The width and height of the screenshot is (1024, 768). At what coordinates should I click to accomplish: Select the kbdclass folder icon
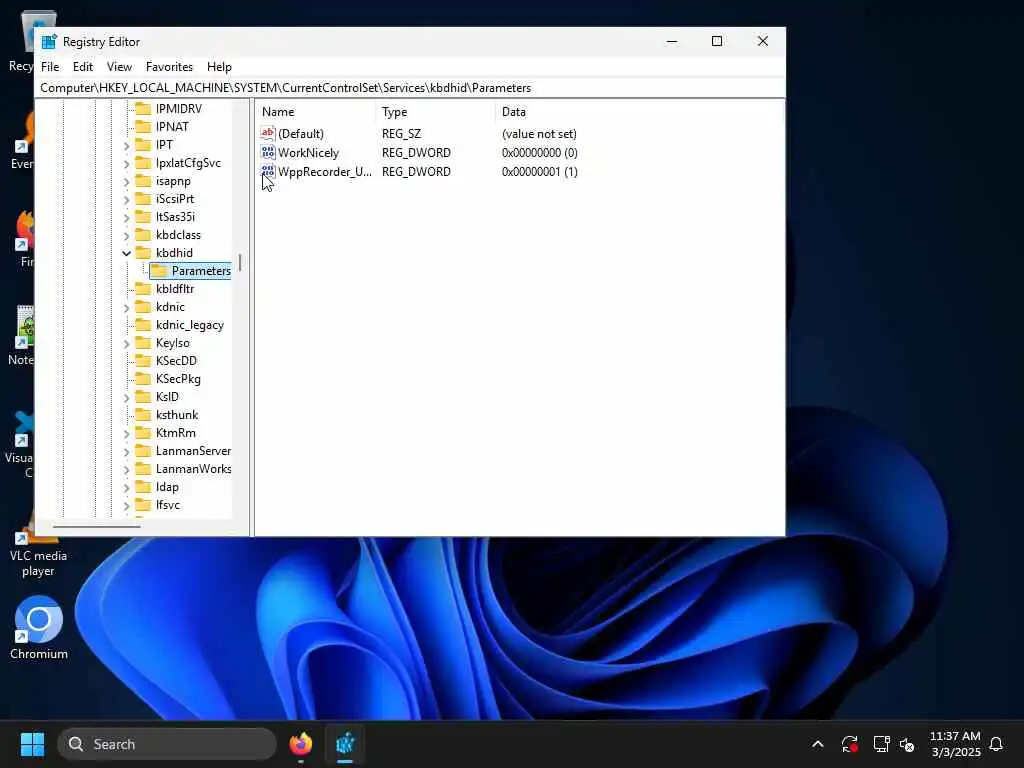[x=142, y=234]
